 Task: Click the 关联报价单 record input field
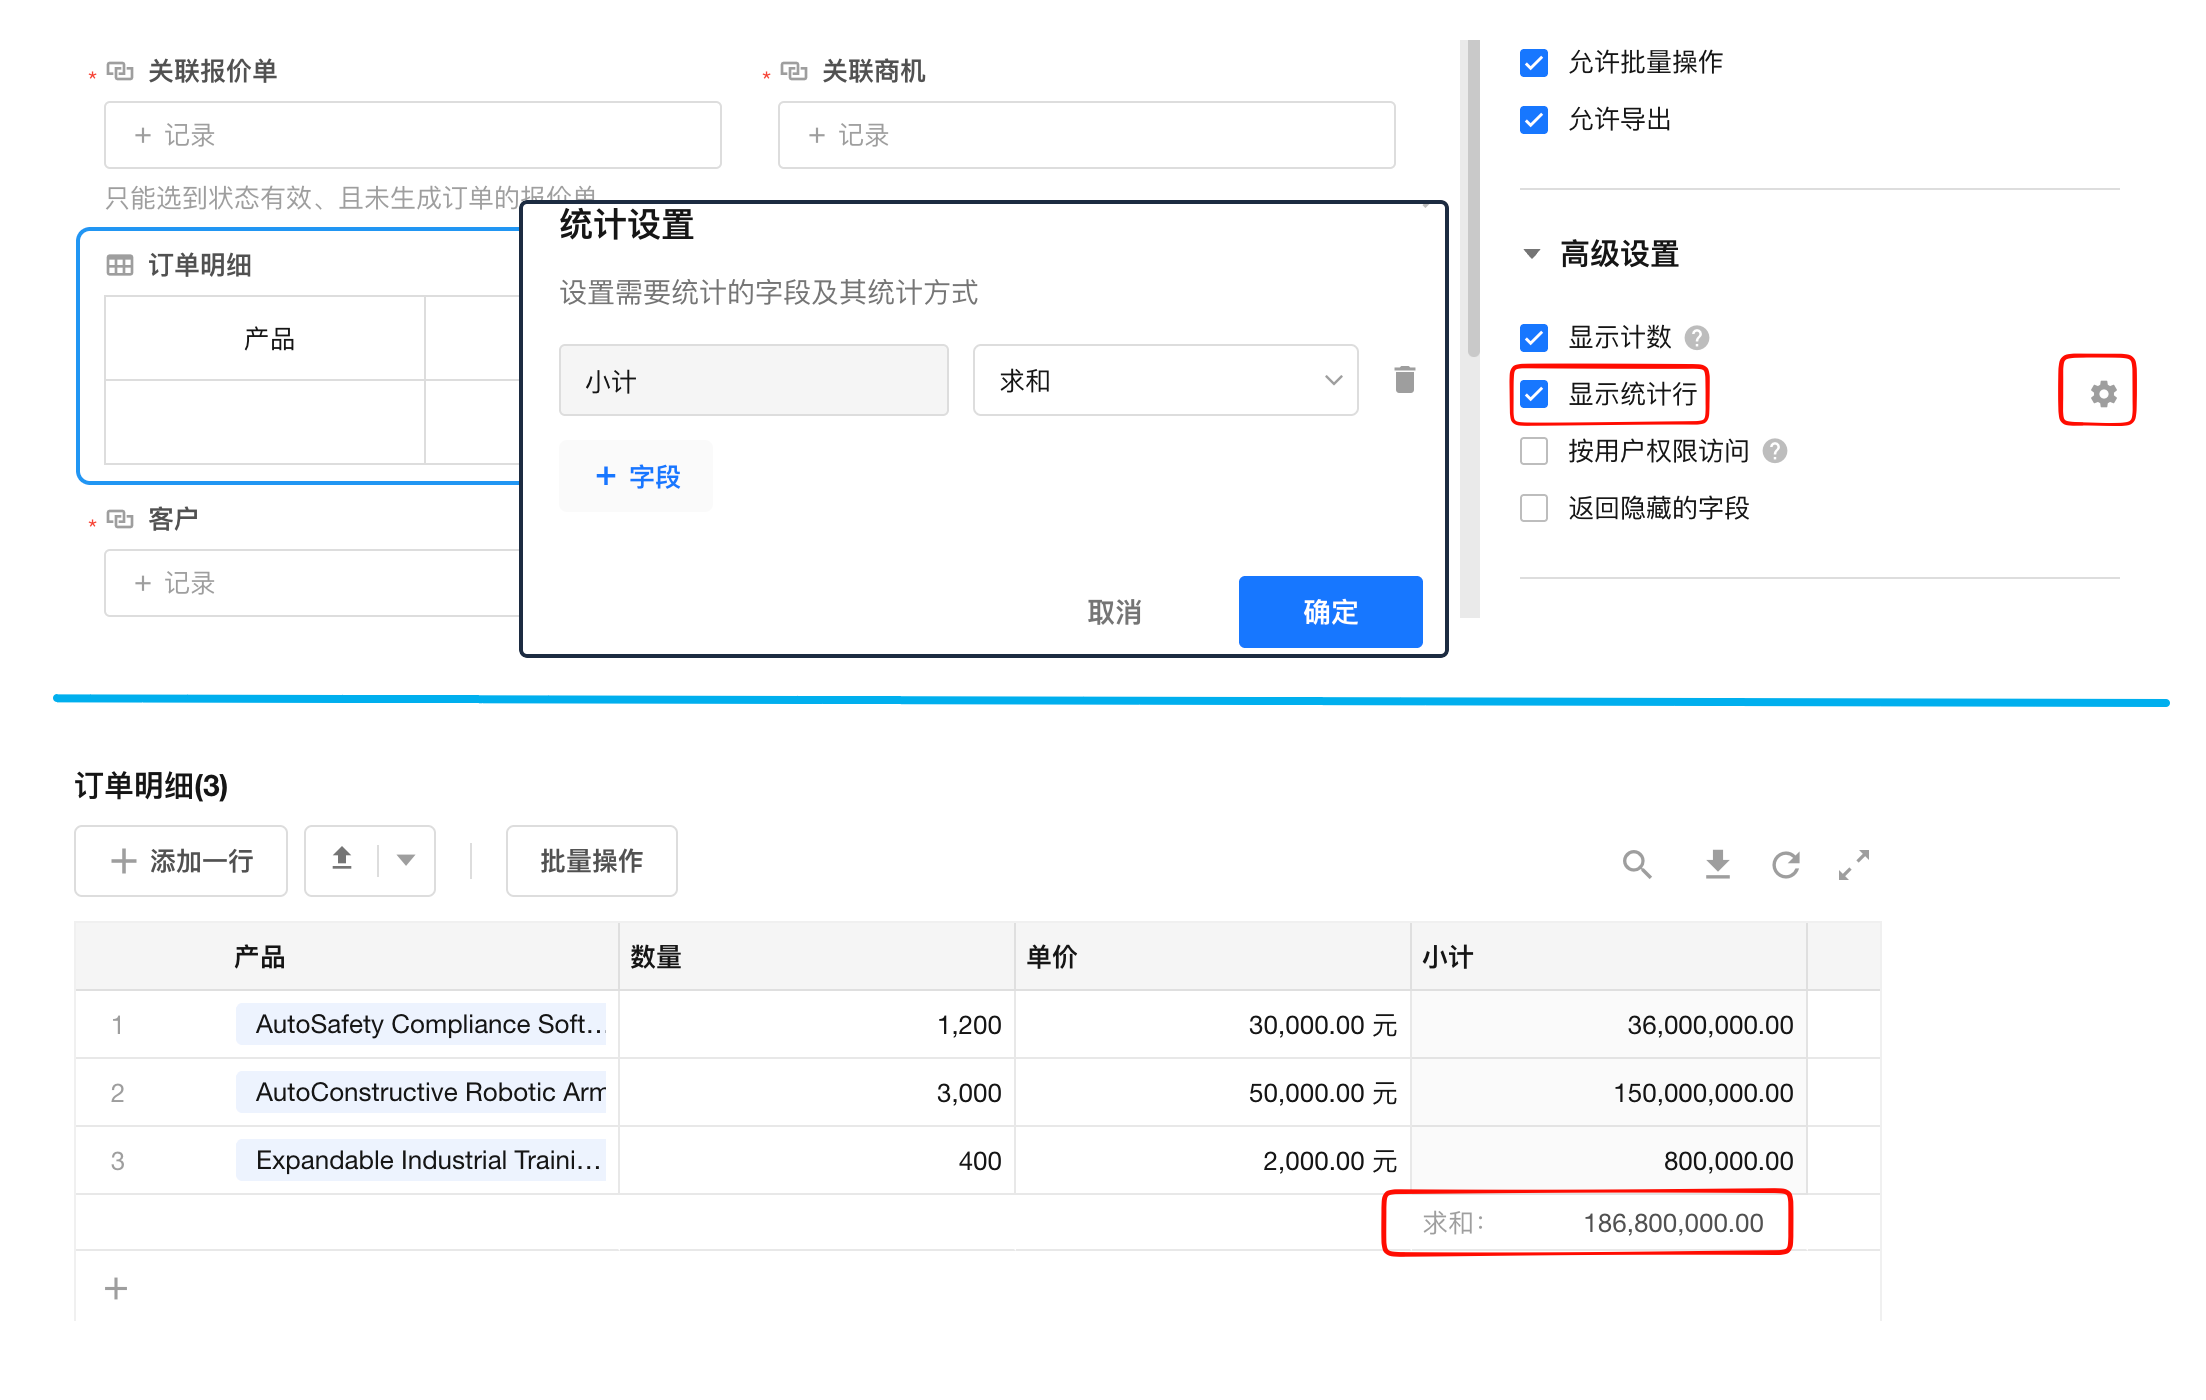[412, 135]
